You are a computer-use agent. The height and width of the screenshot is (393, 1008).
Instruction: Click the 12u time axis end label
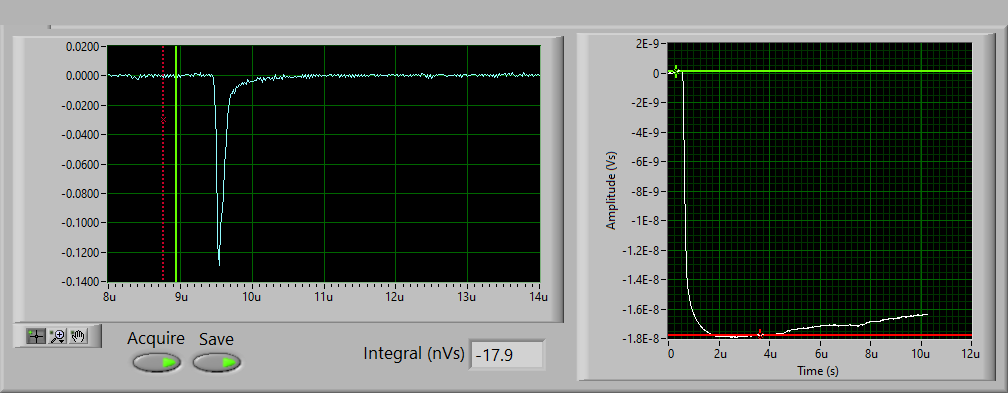[x=971, y=354]
